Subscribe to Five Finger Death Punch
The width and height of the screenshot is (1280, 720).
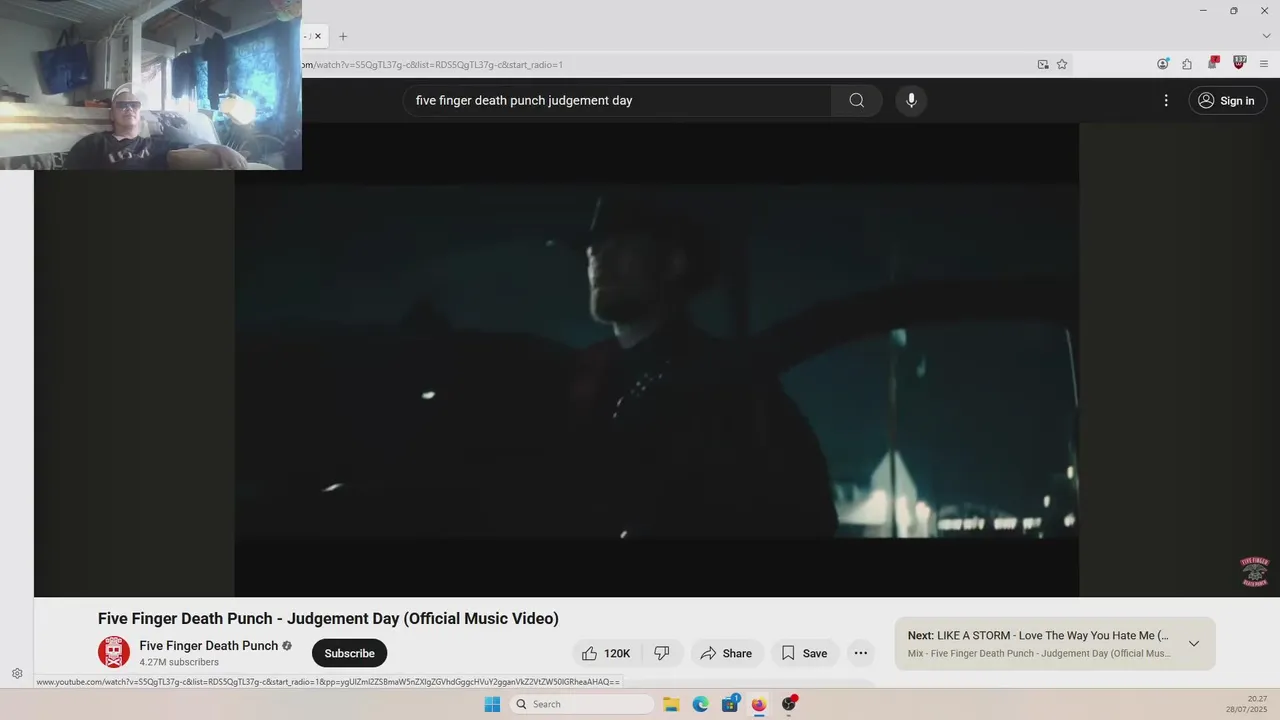click(x=349, y=653)
